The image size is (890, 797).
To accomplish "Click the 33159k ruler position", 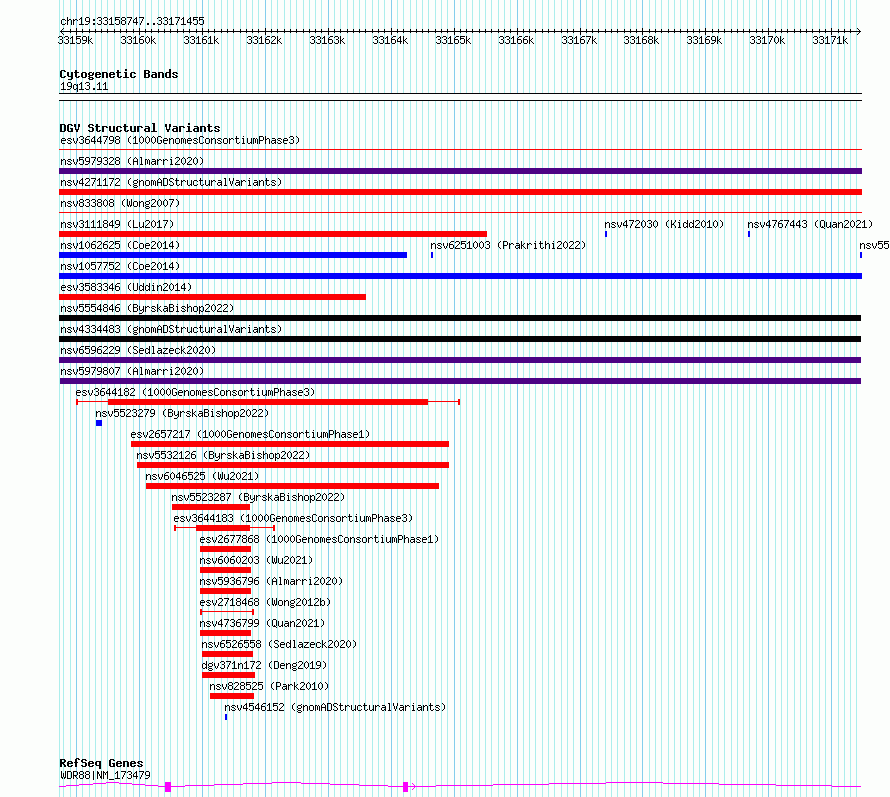I will (x=75, y=40).
